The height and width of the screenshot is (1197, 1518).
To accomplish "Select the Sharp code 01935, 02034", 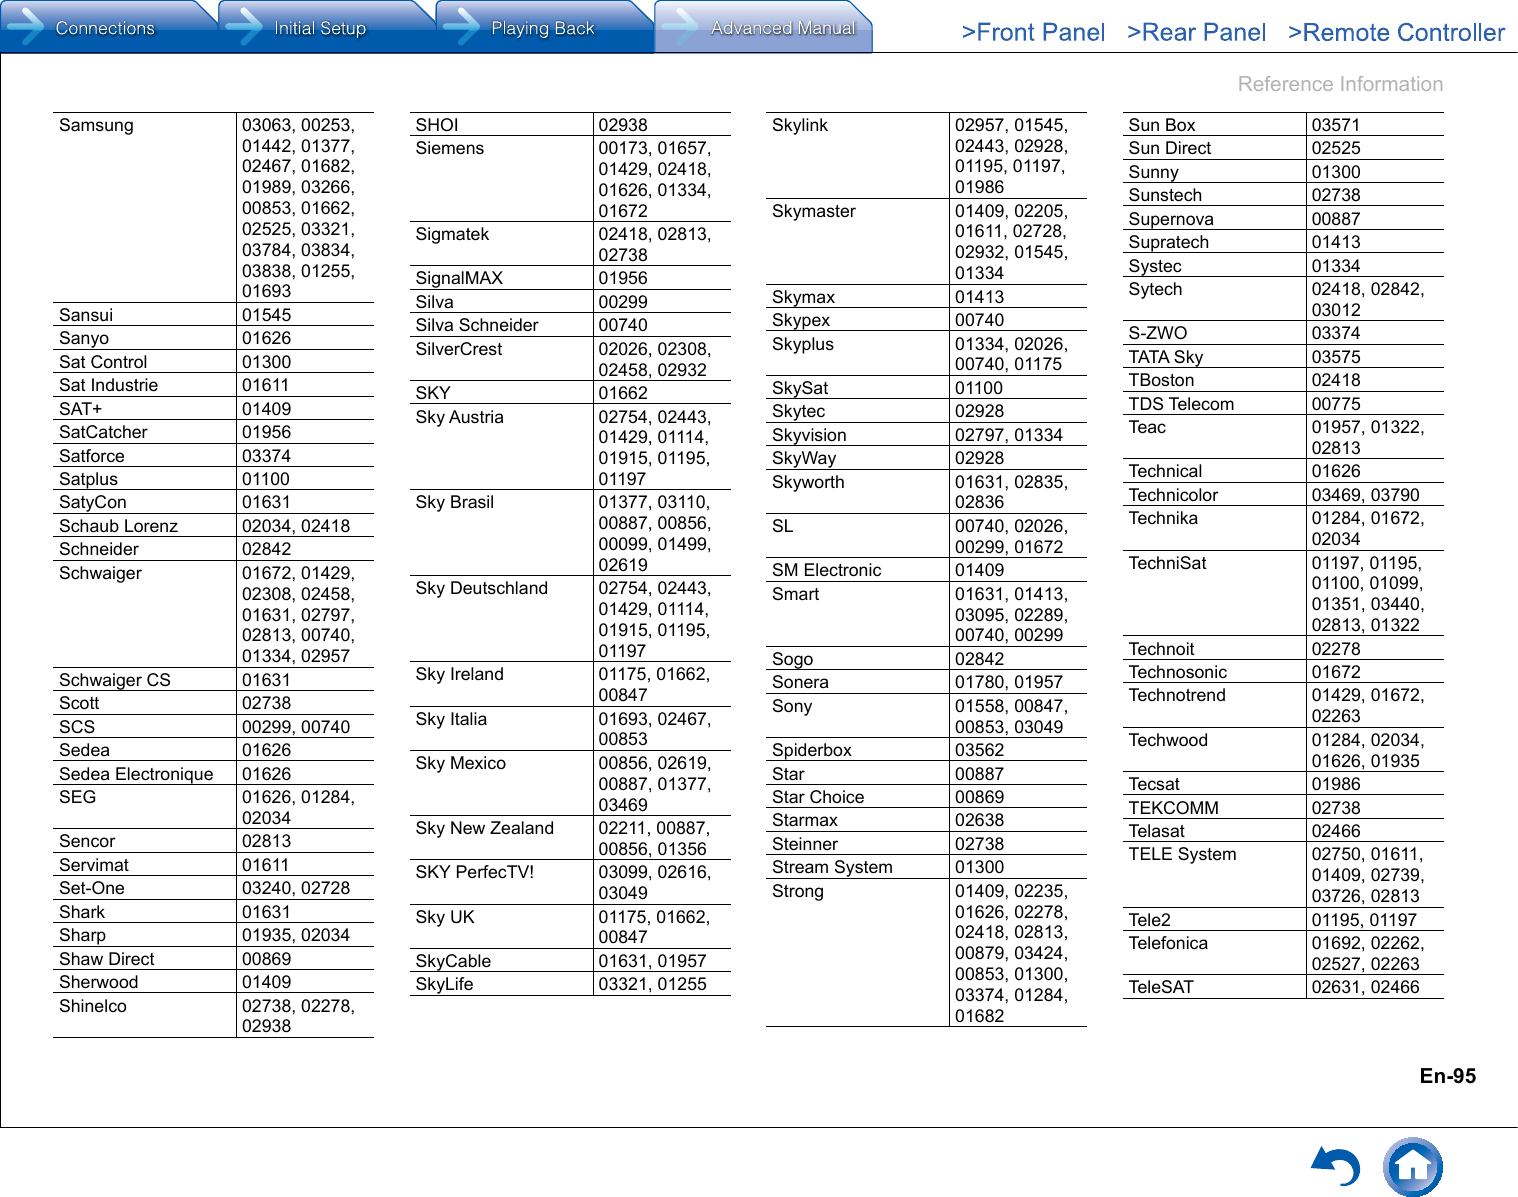I will coord(296,935).
